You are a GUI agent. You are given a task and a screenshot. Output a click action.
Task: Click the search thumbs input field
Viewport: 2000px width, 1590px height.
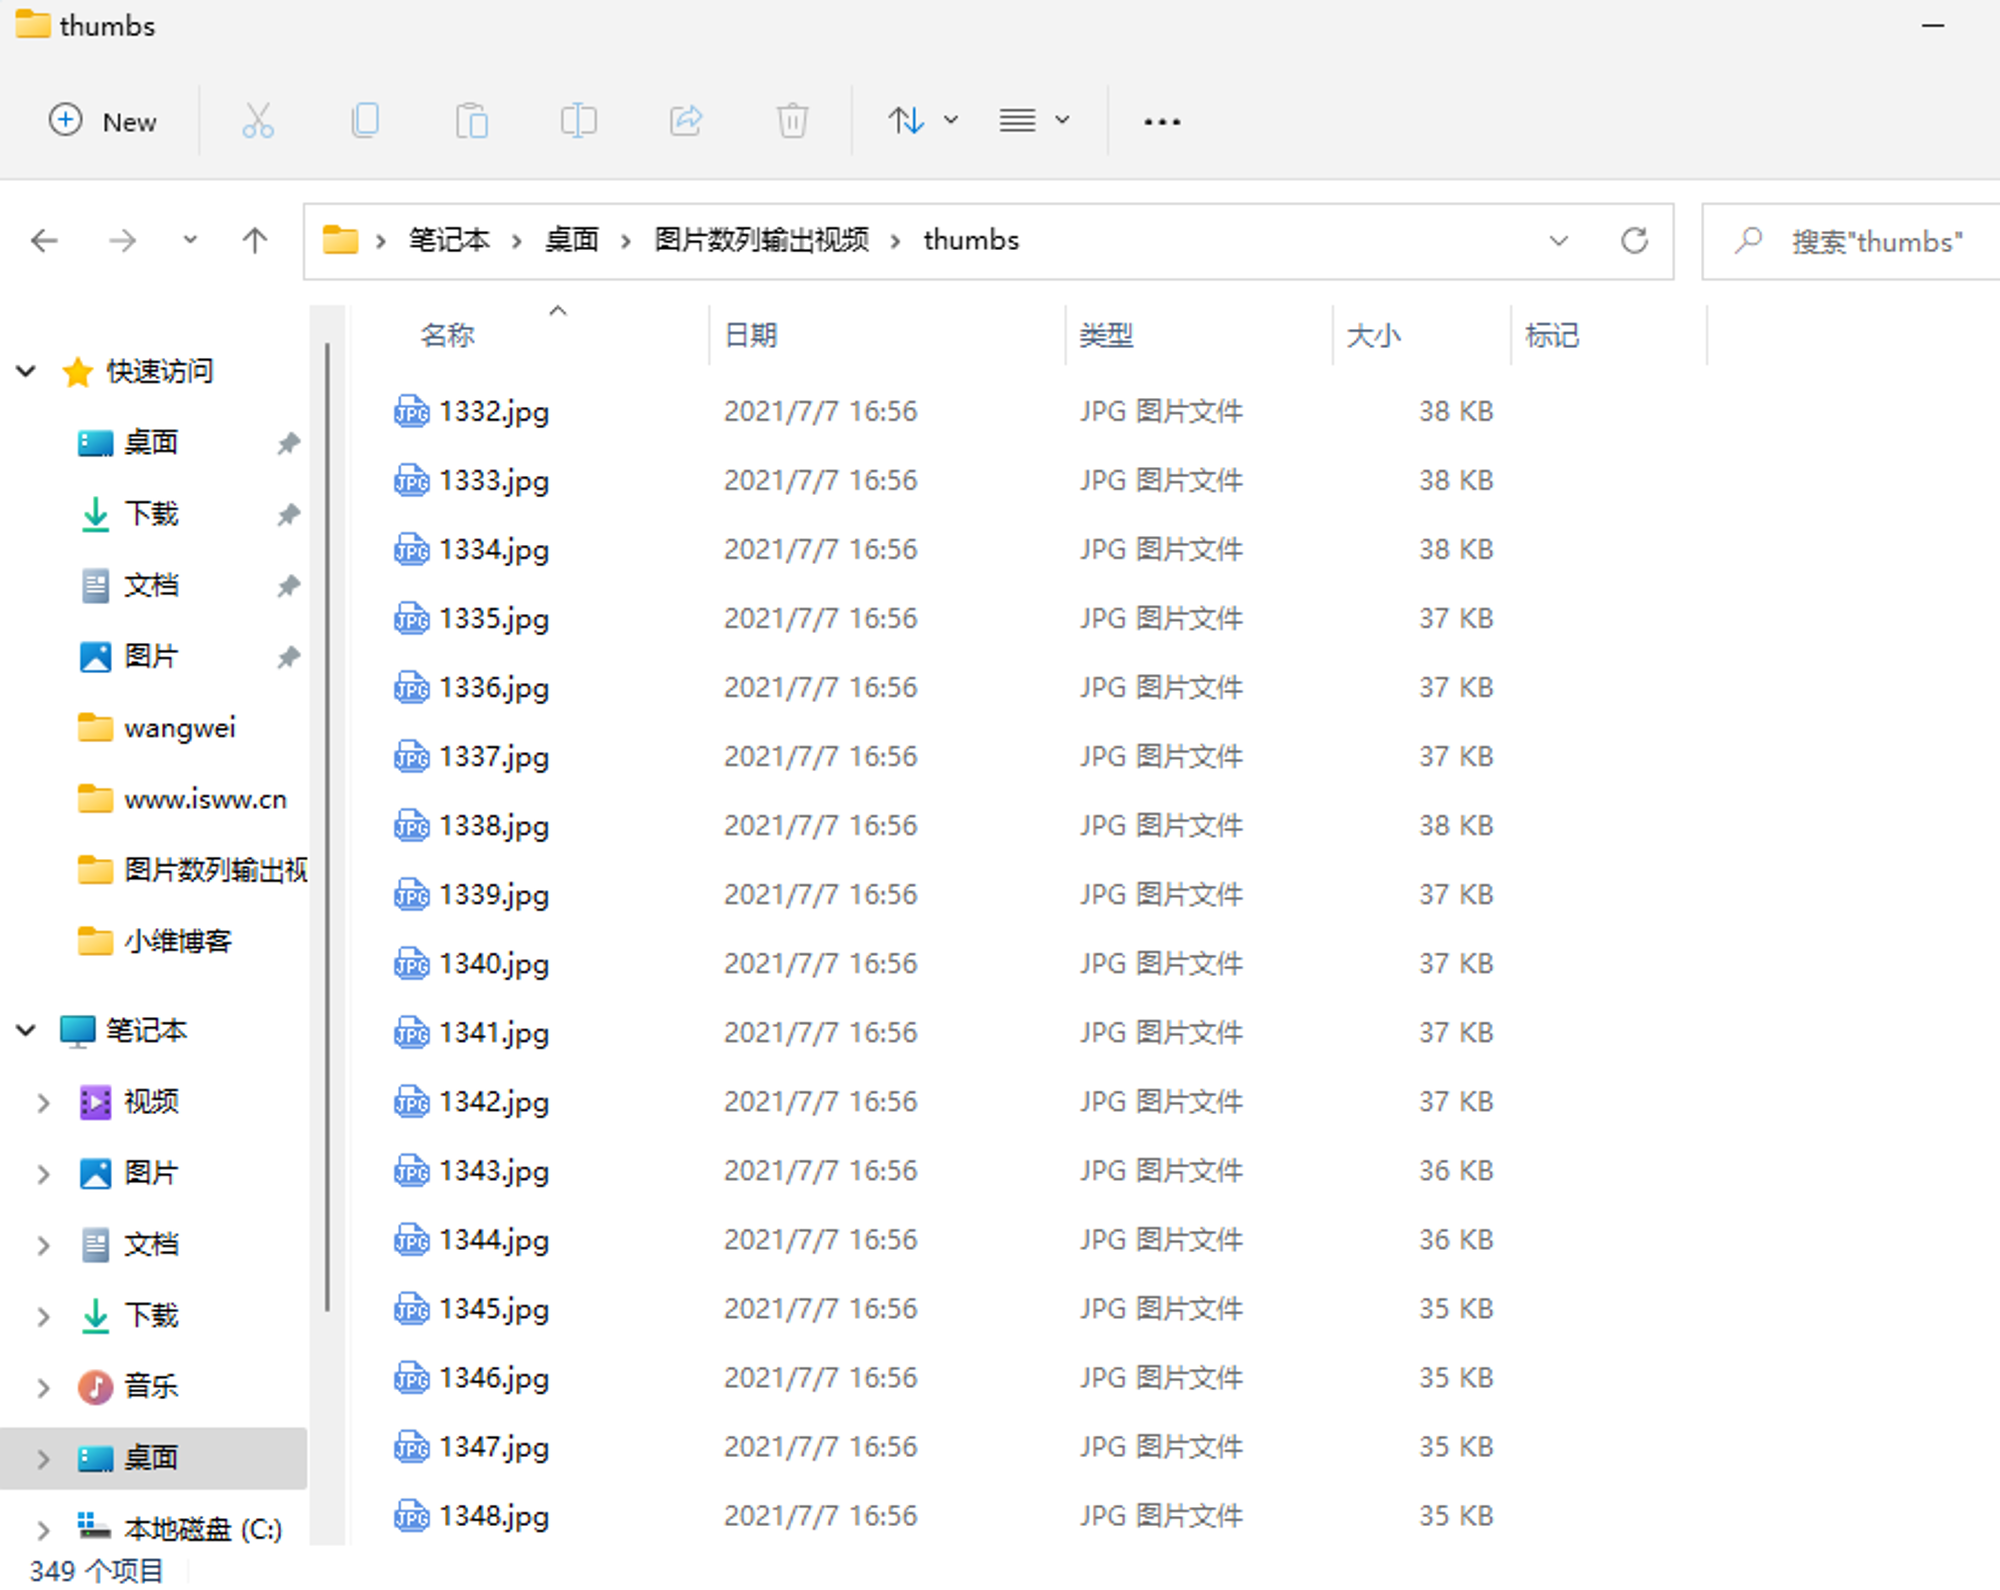1851,242
